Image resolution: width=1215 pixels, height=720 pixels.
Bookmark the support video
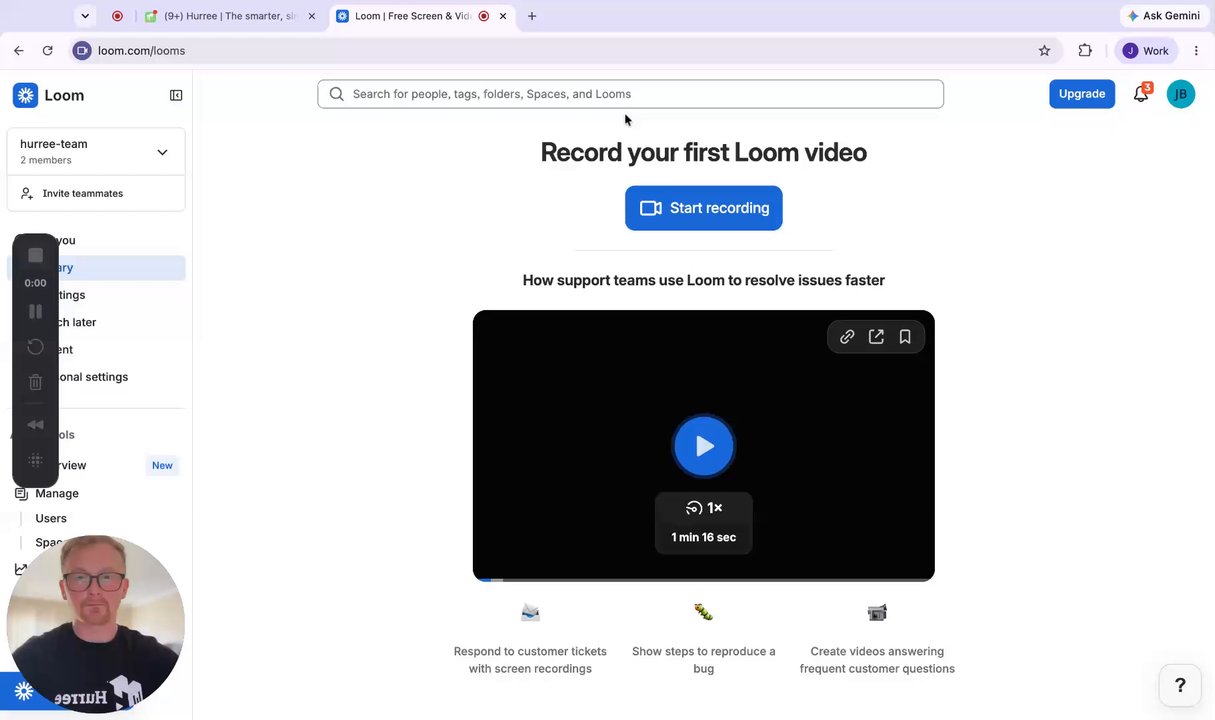[x=905, y=337]
